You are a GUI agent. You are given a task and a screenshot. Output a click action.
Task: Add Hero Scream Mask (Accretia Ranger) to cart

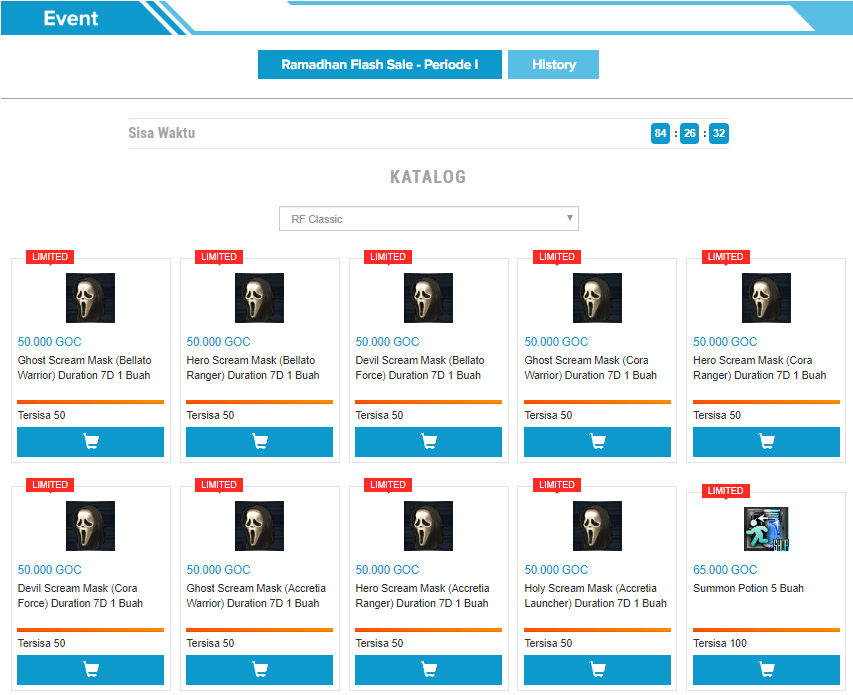pyautogui.click(x=428, y=669)
